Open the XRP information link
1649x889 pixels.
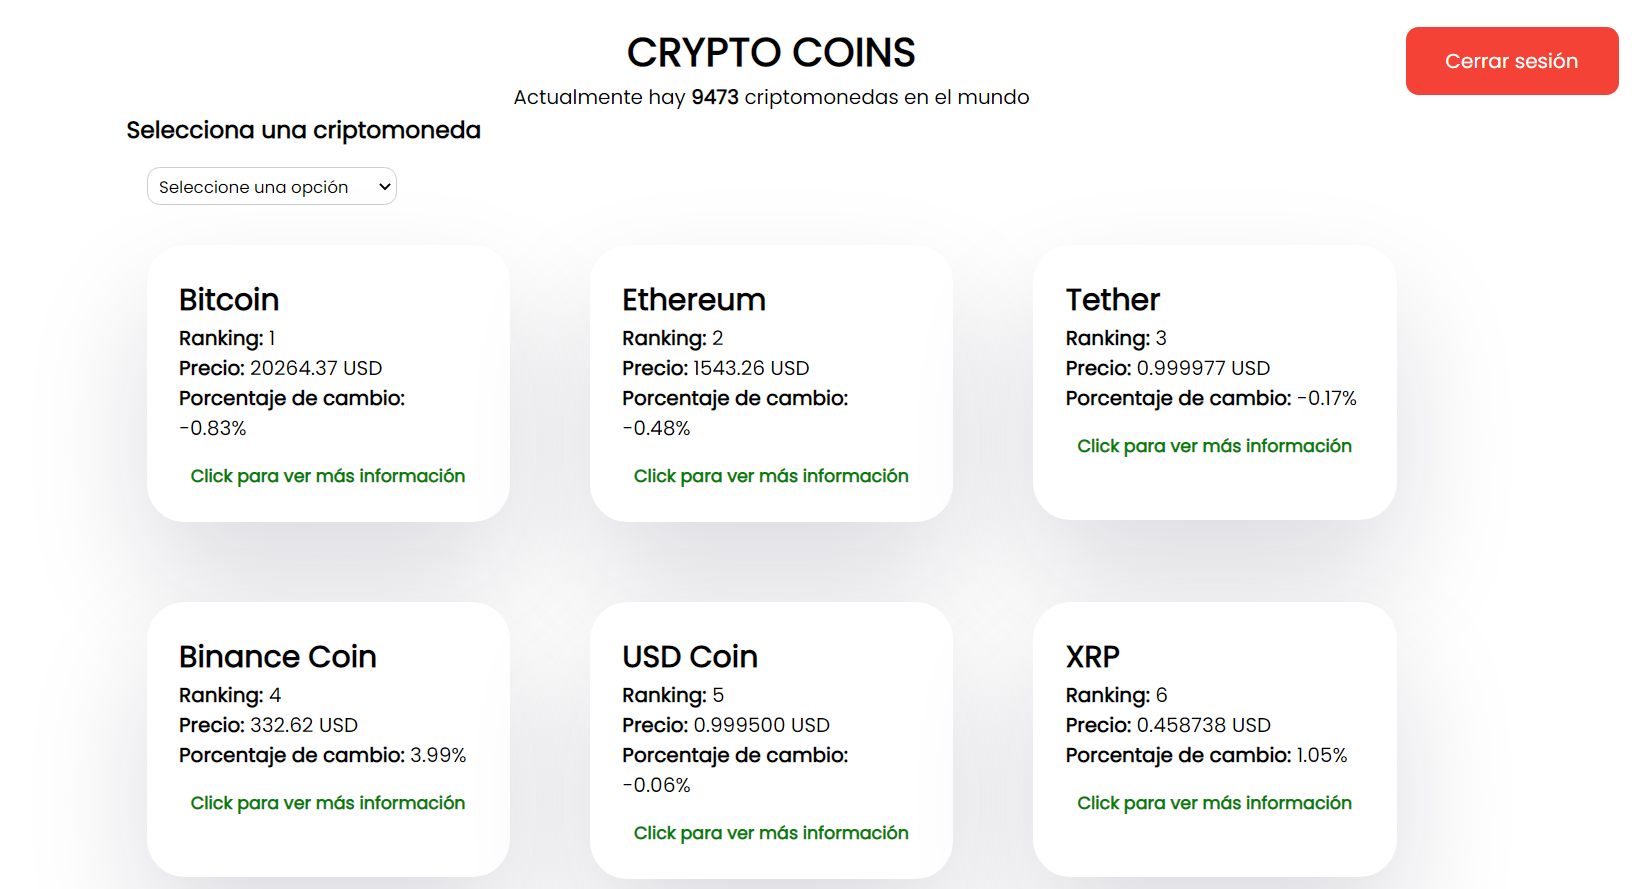[1214, 803]
